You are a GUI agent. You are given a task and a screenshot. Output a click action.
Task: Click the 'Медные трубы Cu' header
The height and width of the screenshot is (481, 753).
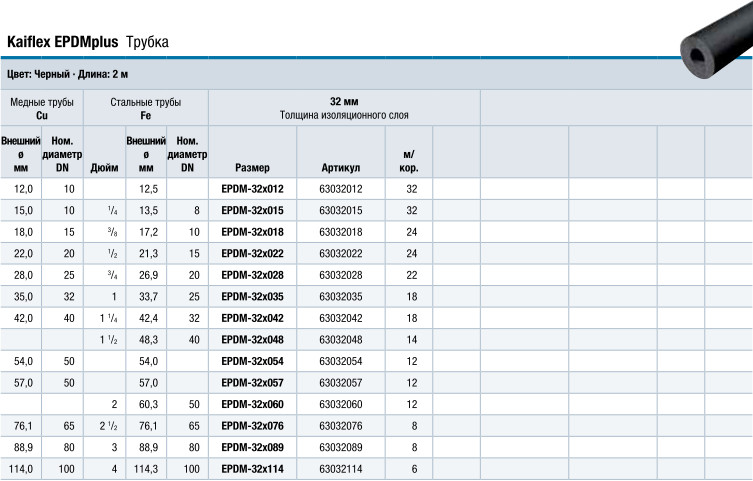(x=42, y=108)
